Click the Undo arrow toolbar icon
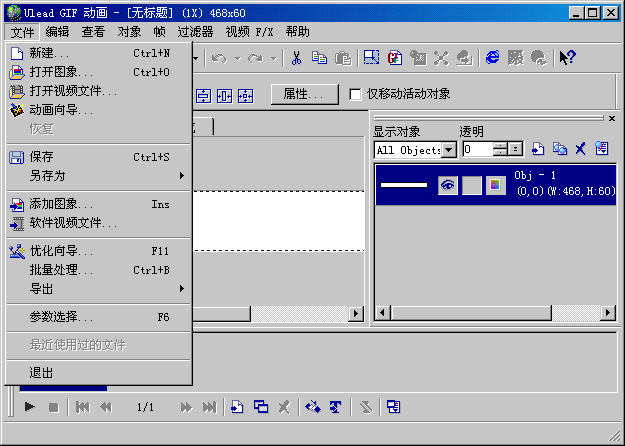625x446 pixels. point(219,59)
